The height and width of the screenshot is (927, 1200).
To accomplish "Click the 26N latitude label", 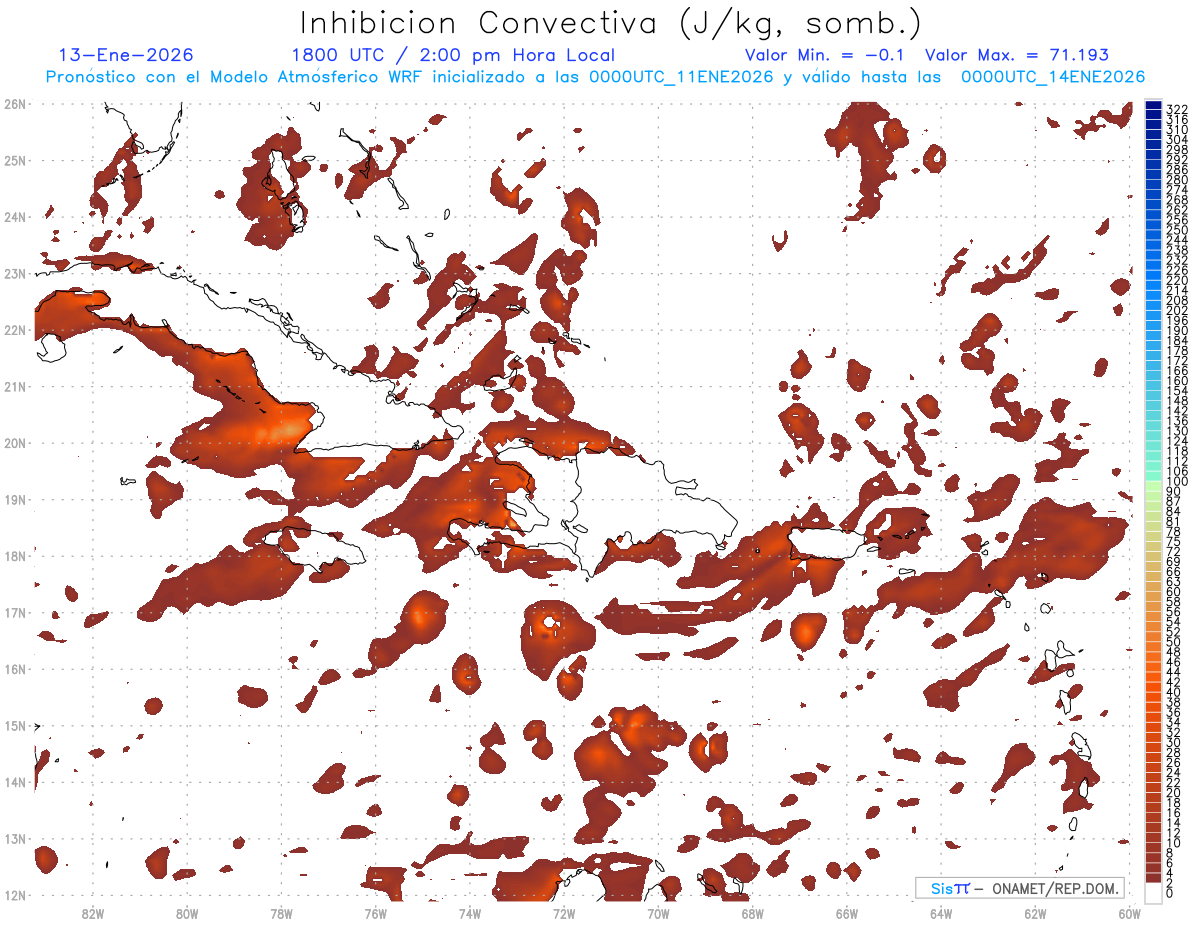I will (14, 104).
